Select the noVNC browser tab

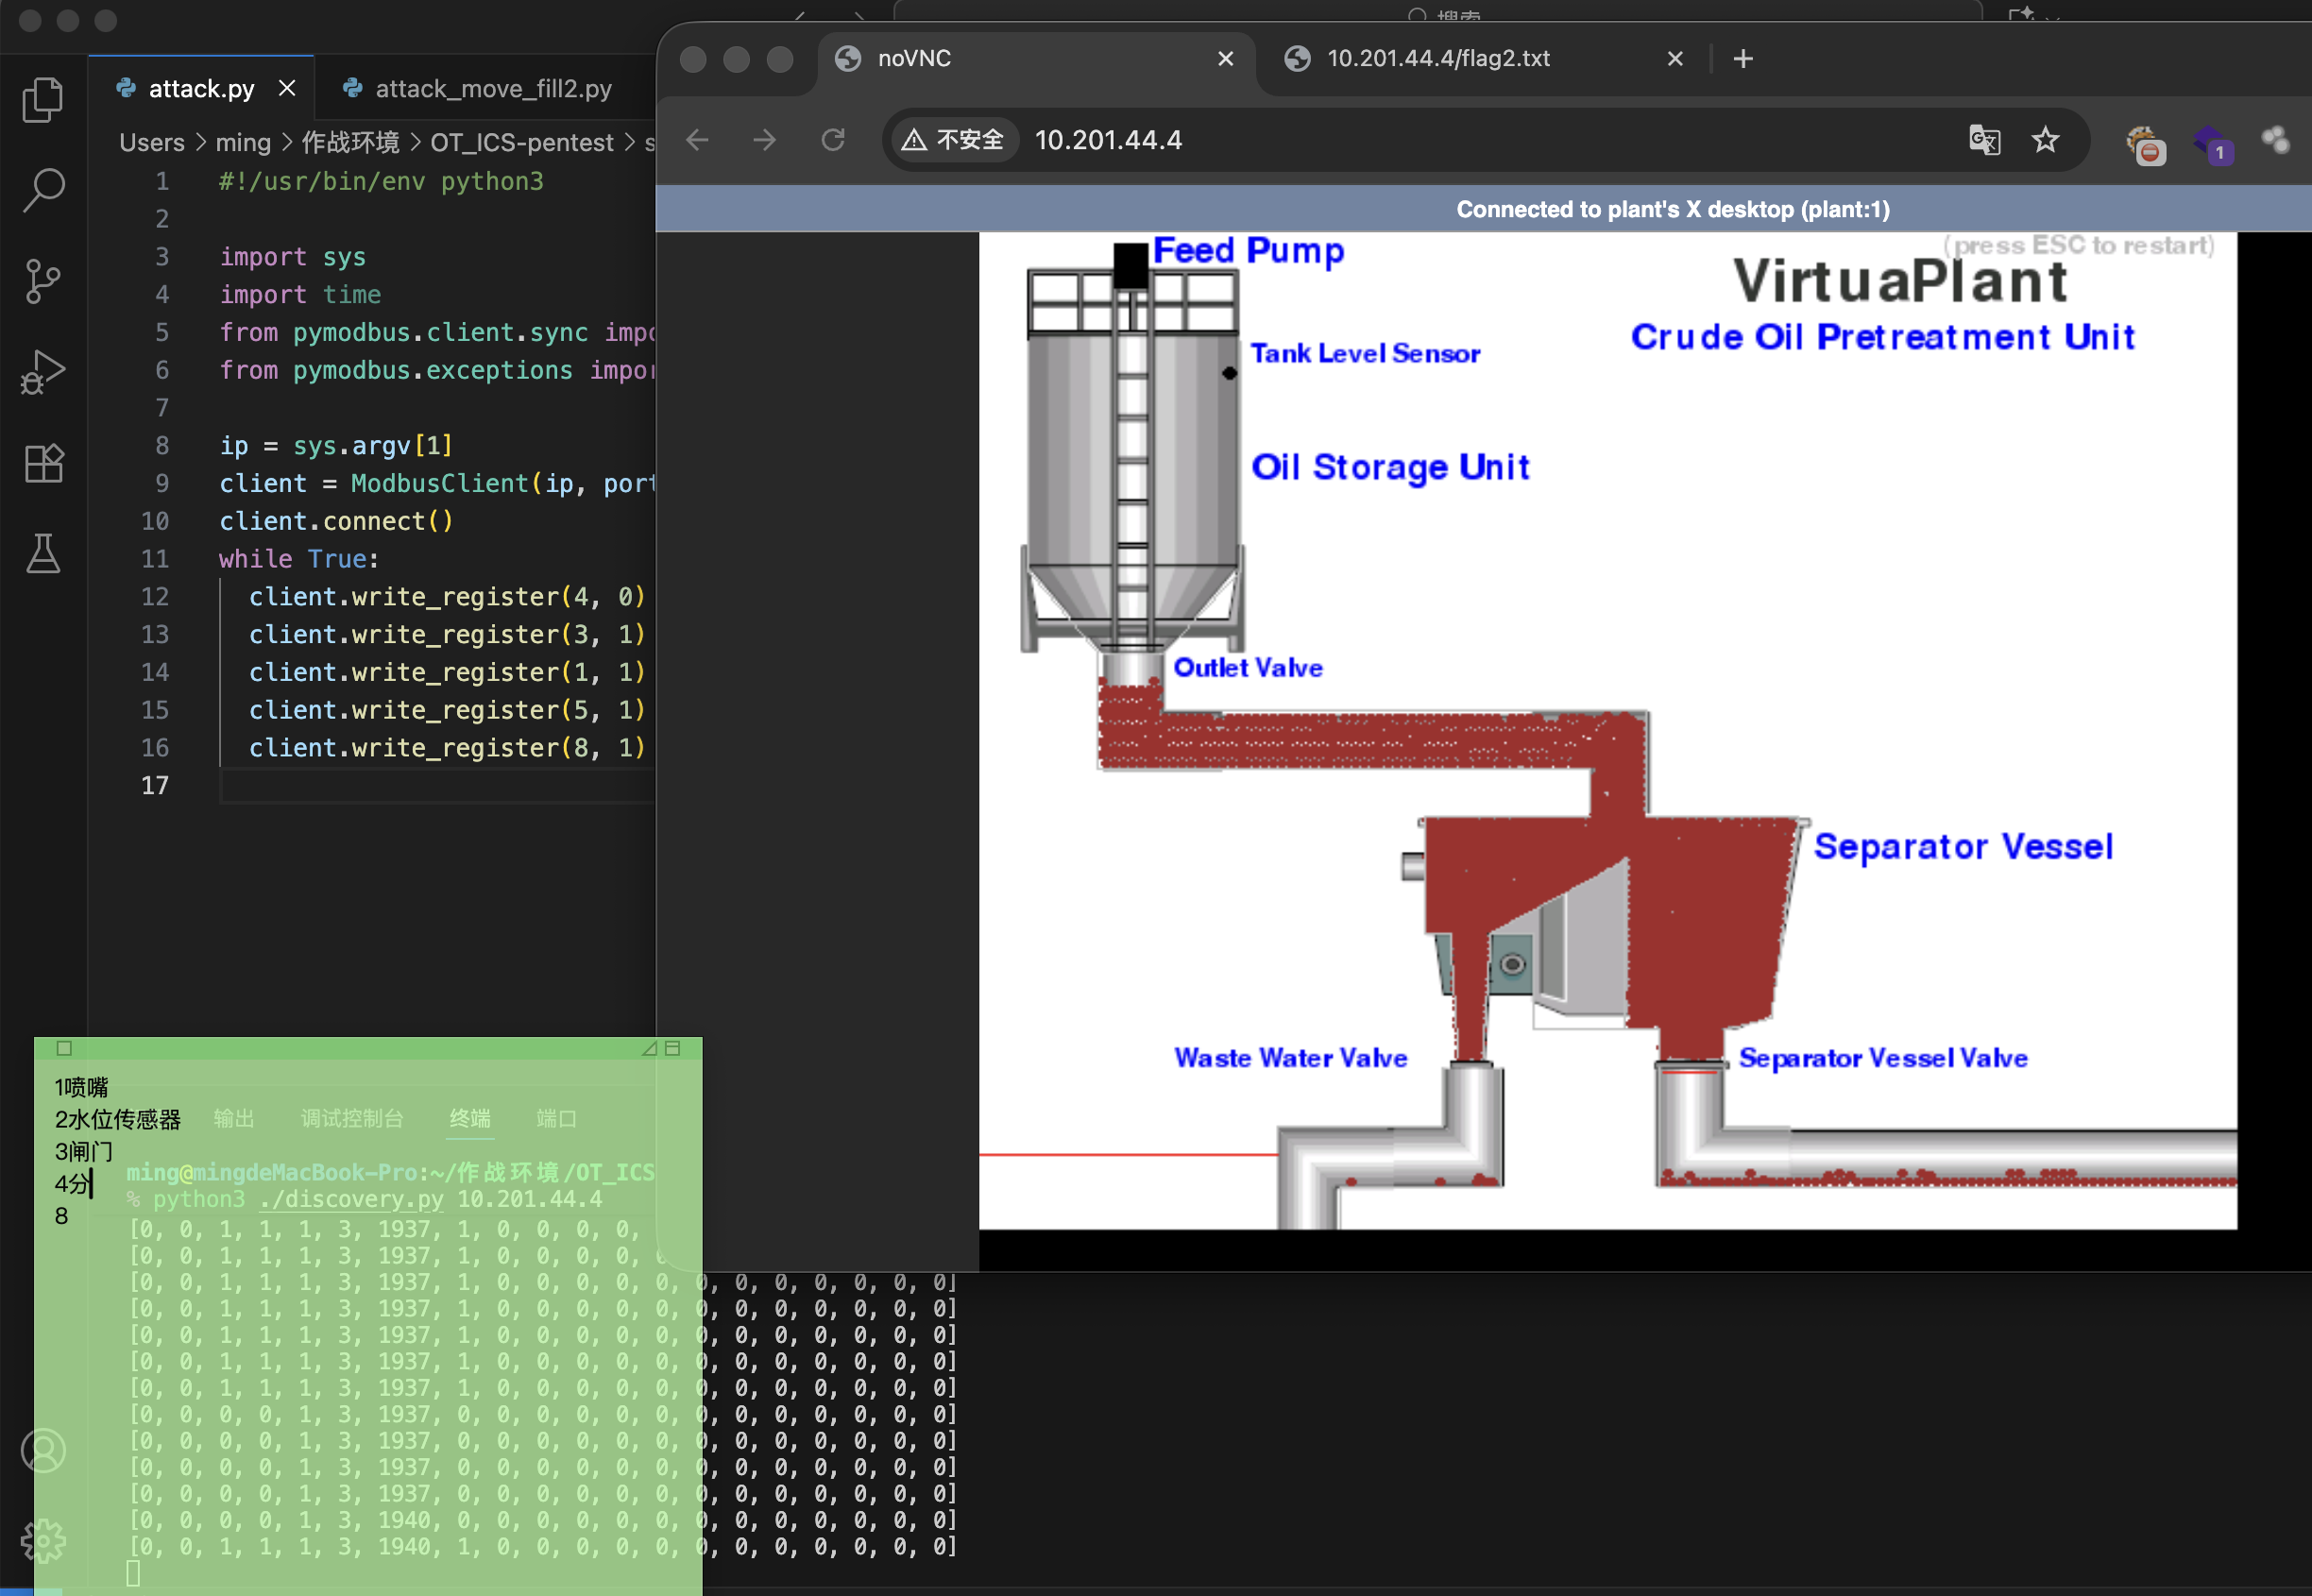point(1035,59)
